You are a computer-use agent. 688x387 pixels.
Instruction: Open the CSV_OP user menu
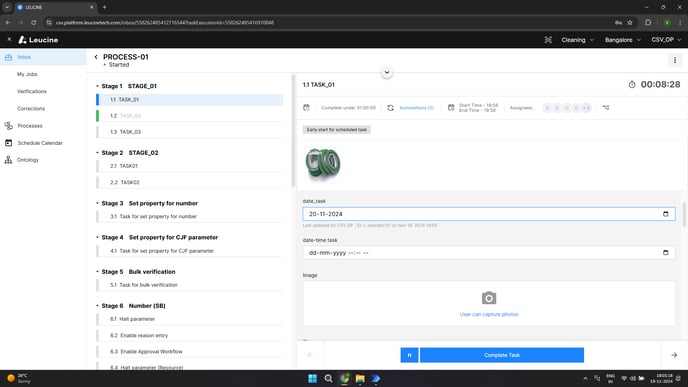pyautogui.click(x=666, y=40)
